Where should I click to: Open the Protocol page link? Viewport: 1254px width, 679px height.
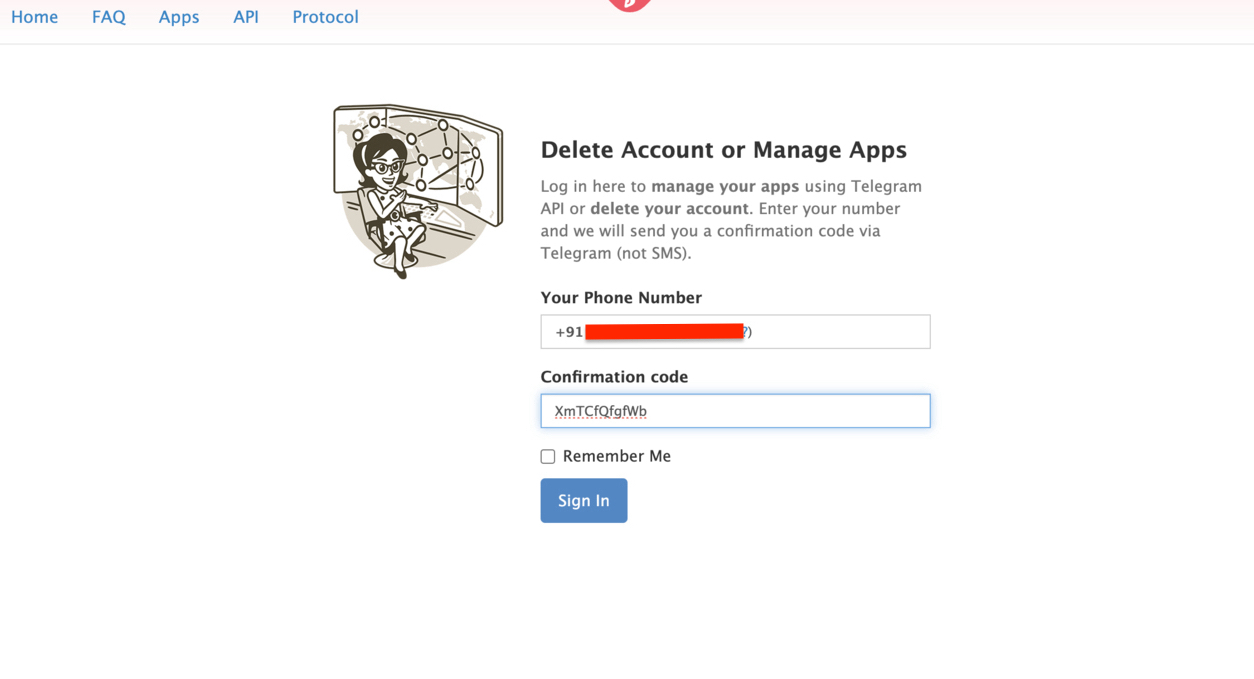(325, 17)
